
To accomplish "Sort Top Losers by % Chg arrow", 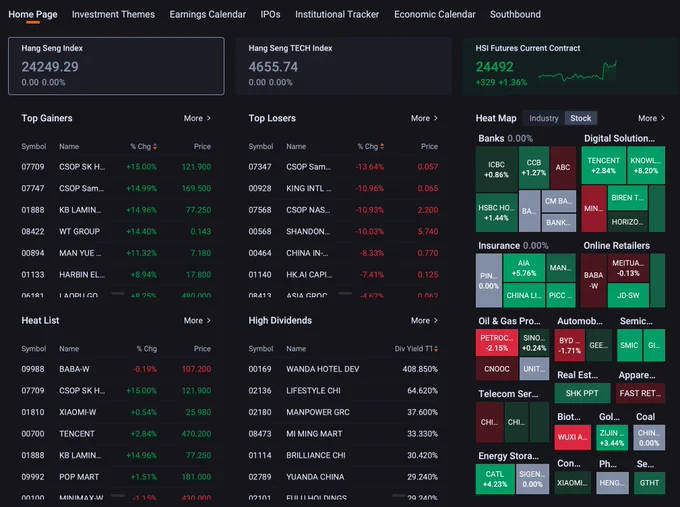I will point(382,147).
